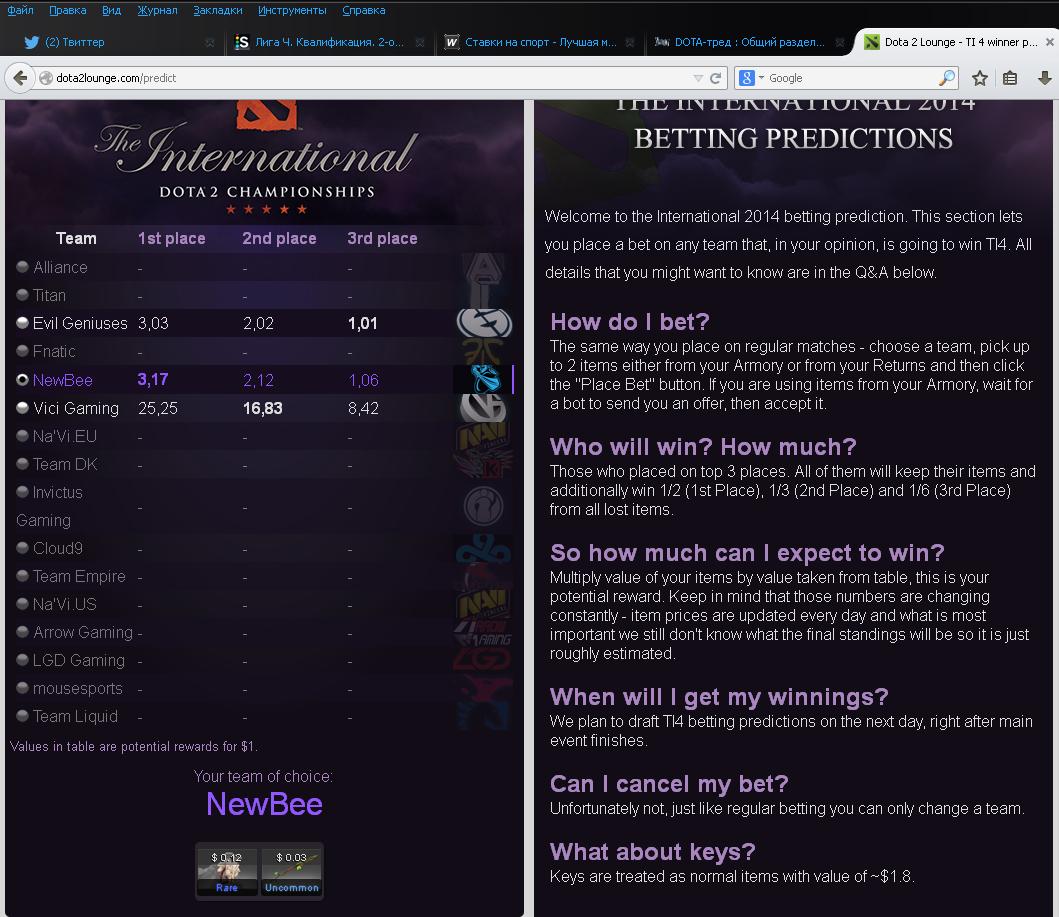Close the Dota 2 Lounge tab
This screenshot has height=917, width=1059.
[x=1050, y=42]
